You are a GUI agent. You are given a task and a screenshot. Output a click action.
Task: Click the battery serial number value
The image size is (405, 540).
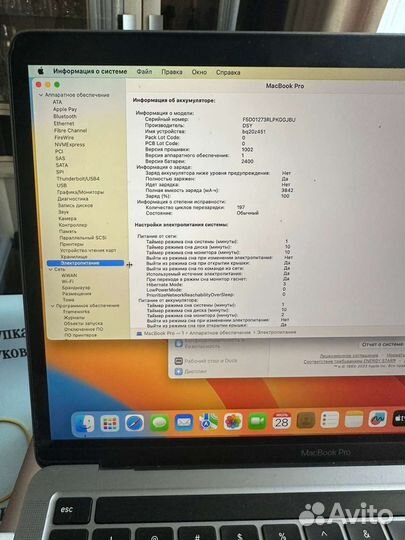pyautogui.click(x=269, y=120)
